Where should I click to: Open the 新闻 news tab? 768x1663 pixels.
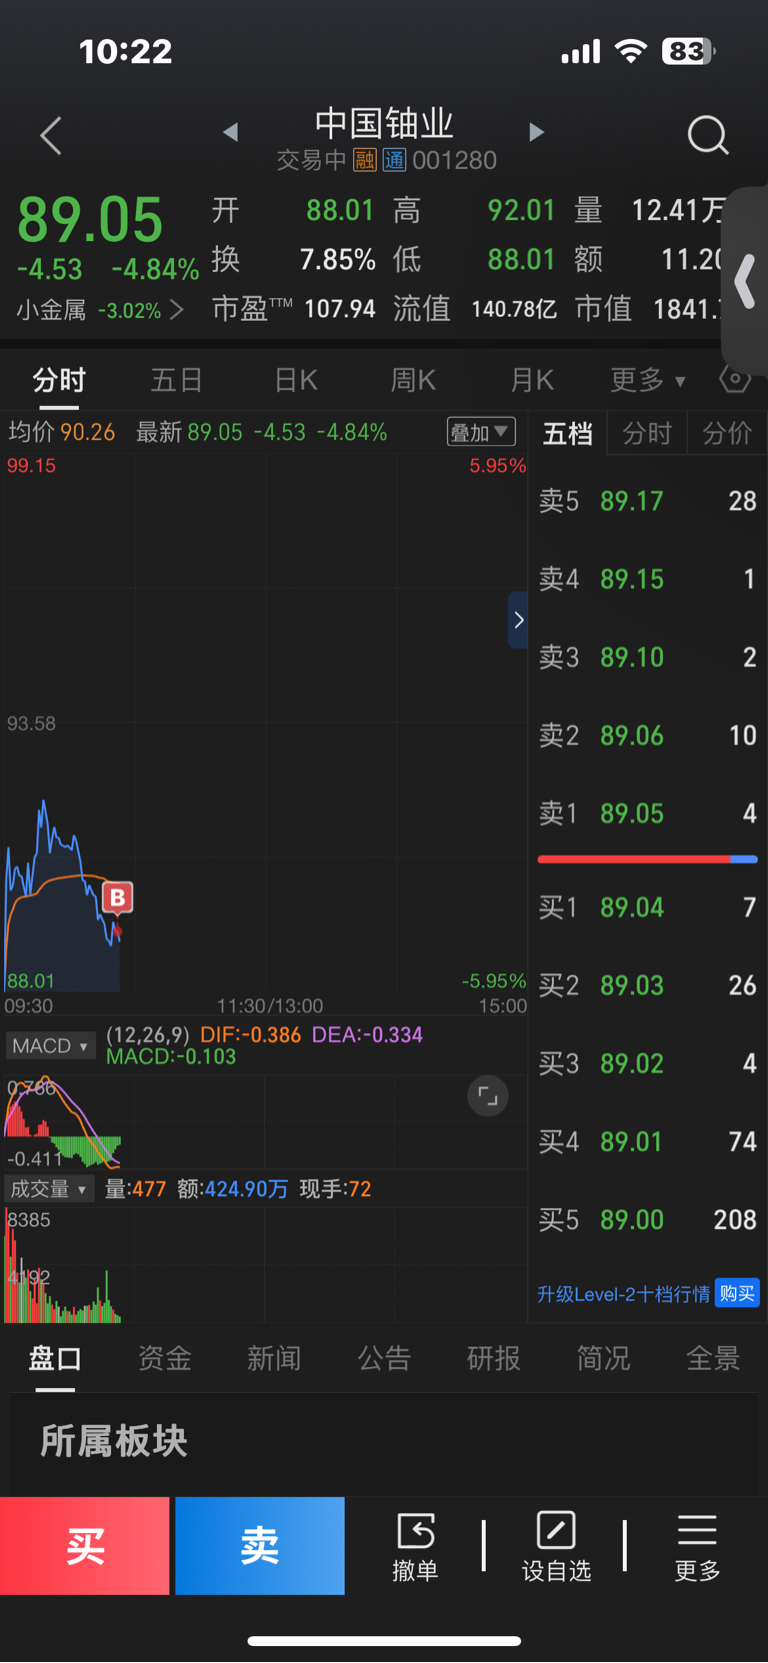pyautogui.click(x=274, y=1358)
